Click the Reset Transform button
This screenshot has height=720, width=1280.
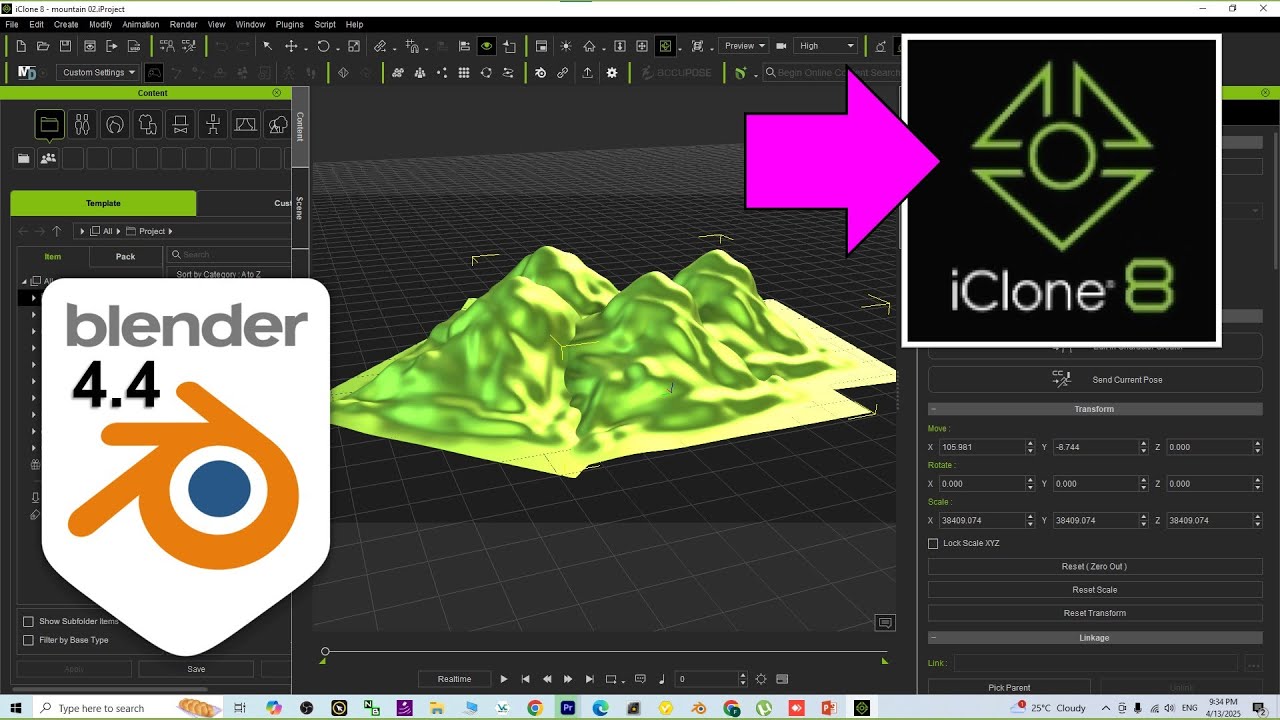(1095, 613)
